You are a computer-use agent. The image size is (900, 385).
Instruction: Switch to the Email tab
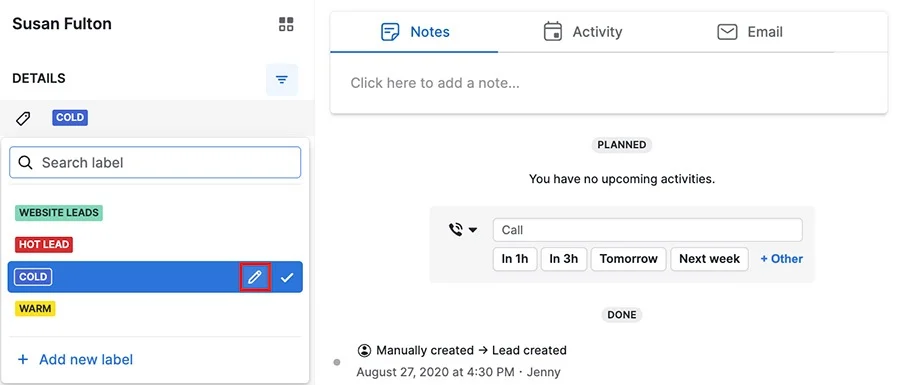(x=750, y=32)
